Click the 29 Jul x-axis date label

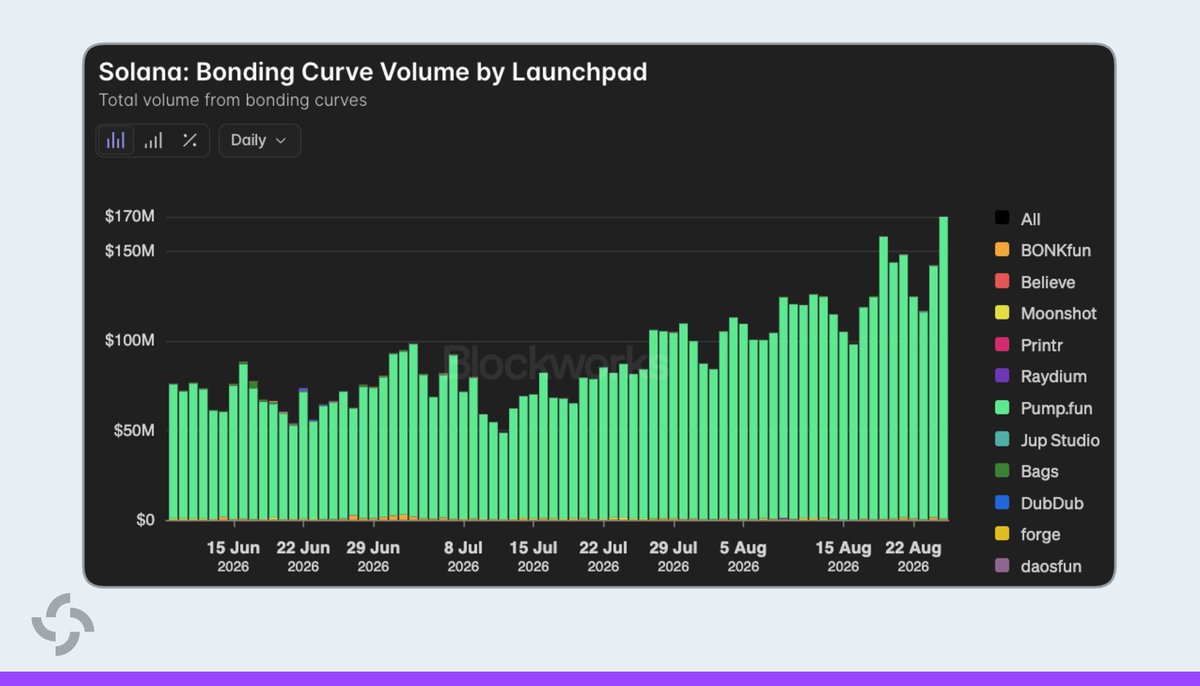pos(673,548)
